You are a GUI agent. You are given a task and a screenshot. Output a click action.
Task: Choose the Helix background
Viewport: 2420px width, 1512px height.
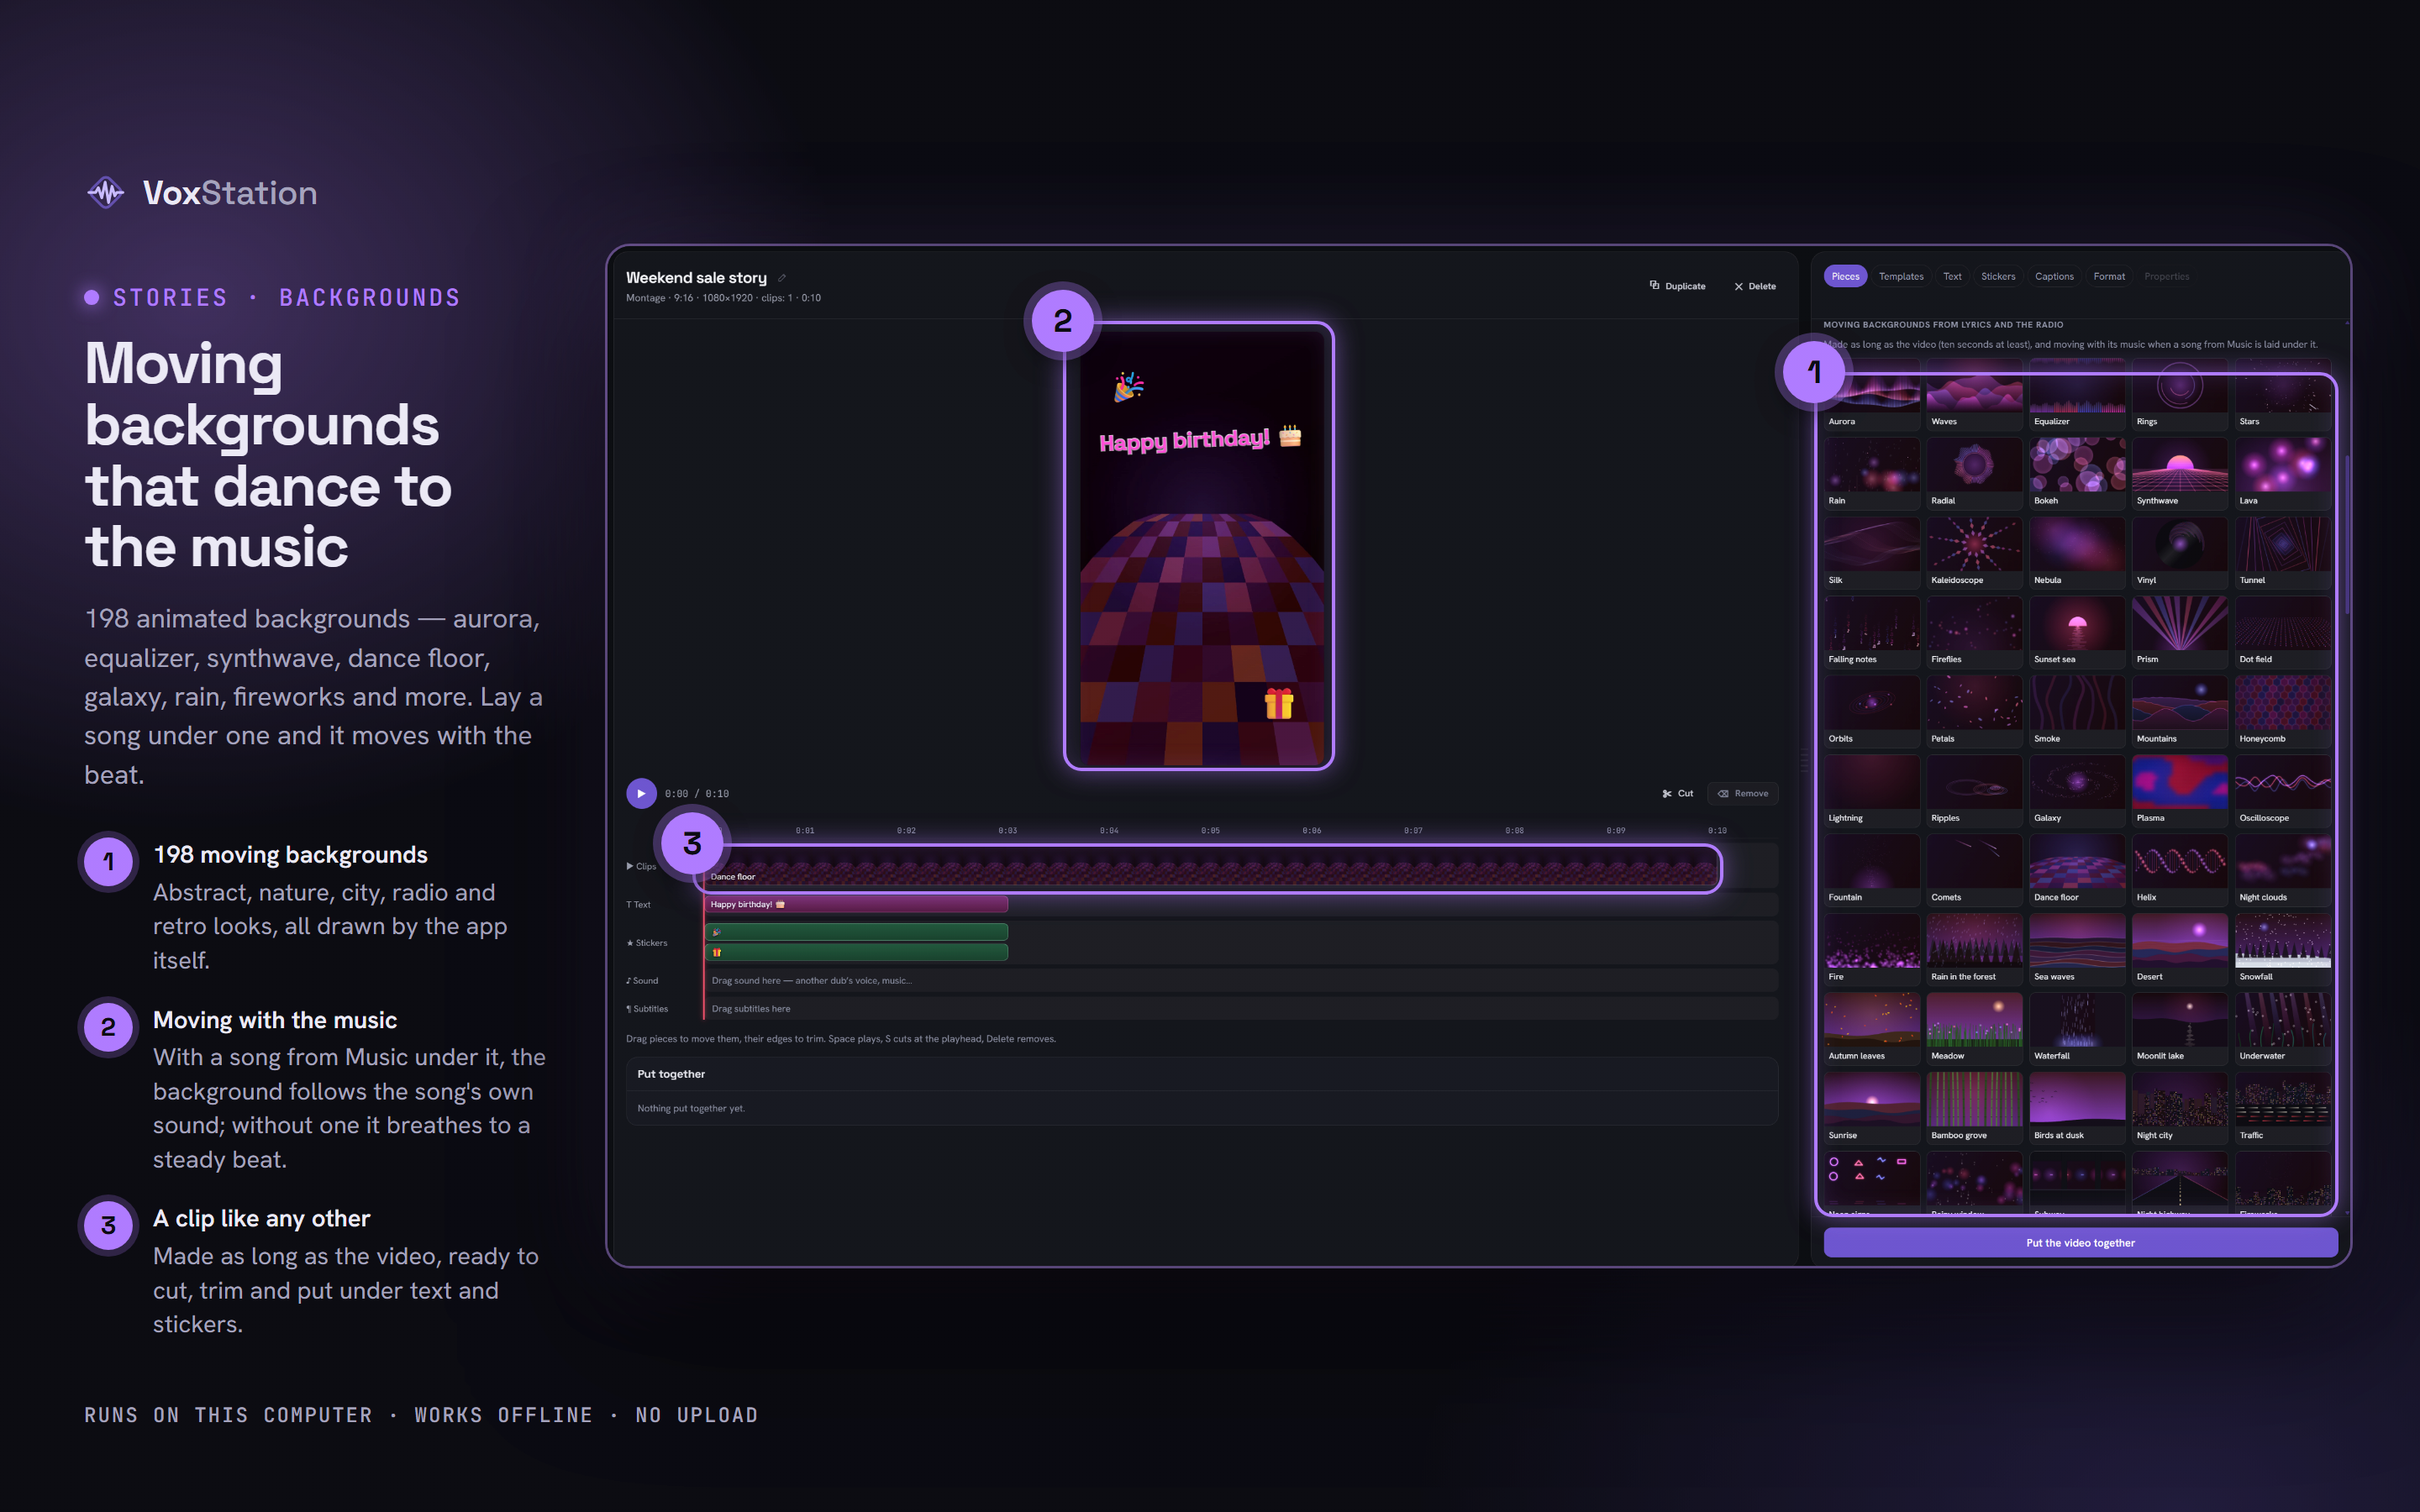click(x=2179, y=870)
